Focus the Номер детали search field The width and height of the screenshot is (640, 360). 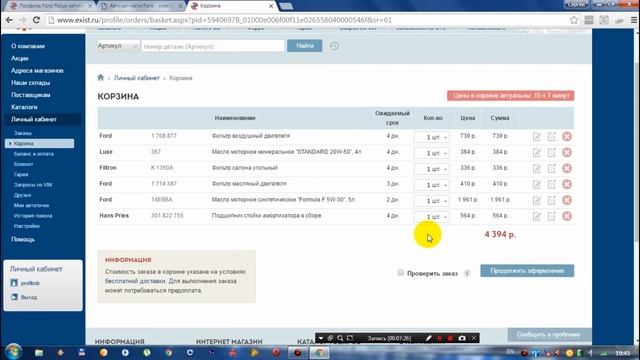tap(213, 46)
